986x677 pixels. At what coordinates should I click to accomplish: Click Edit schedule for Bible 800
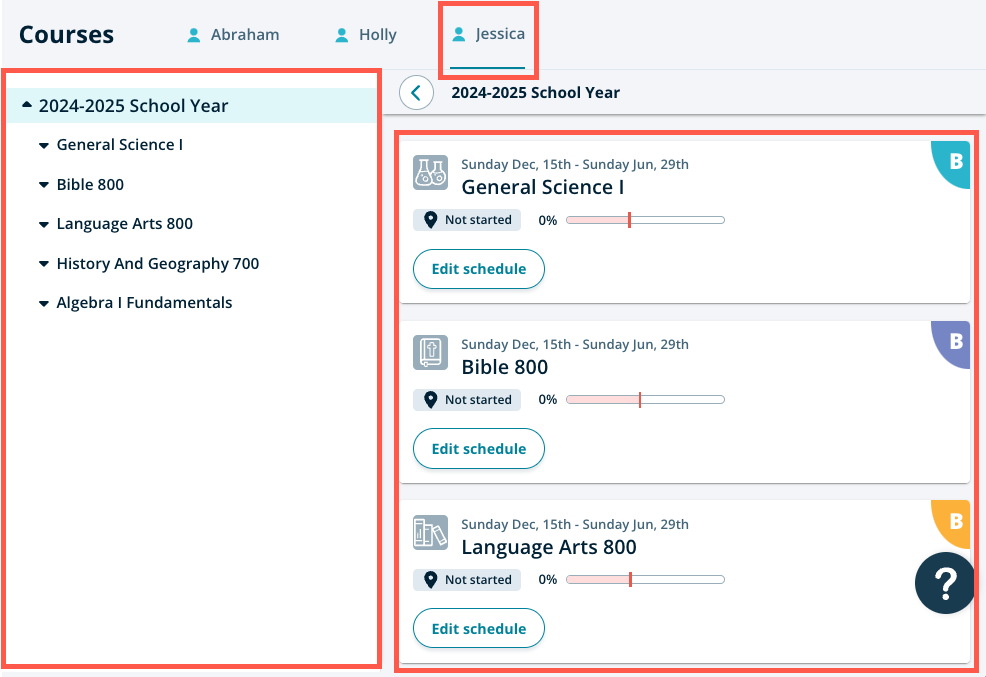tap(478, 449)
